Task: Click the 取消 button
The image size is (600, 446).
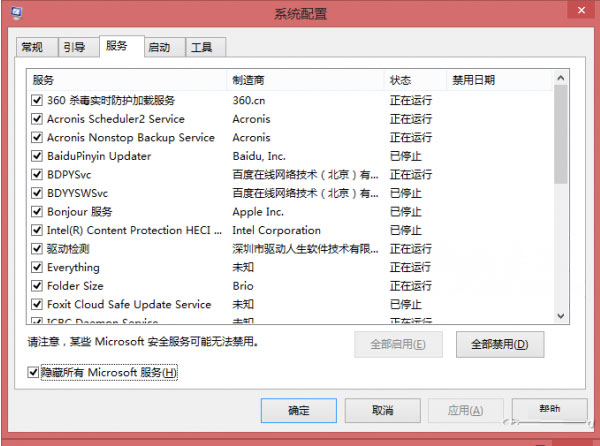Action: pos(383,410)
